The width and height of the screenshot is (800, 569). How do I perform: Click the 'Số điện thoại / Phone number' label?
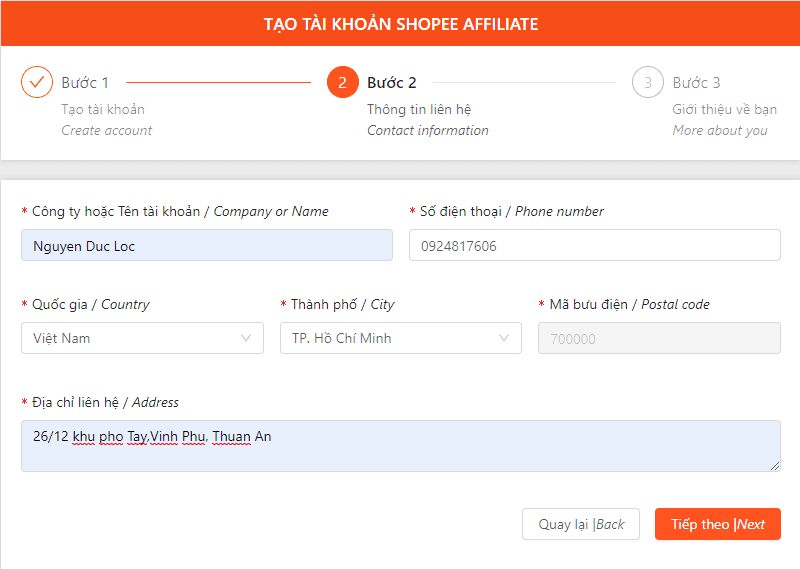coord(511,211)
